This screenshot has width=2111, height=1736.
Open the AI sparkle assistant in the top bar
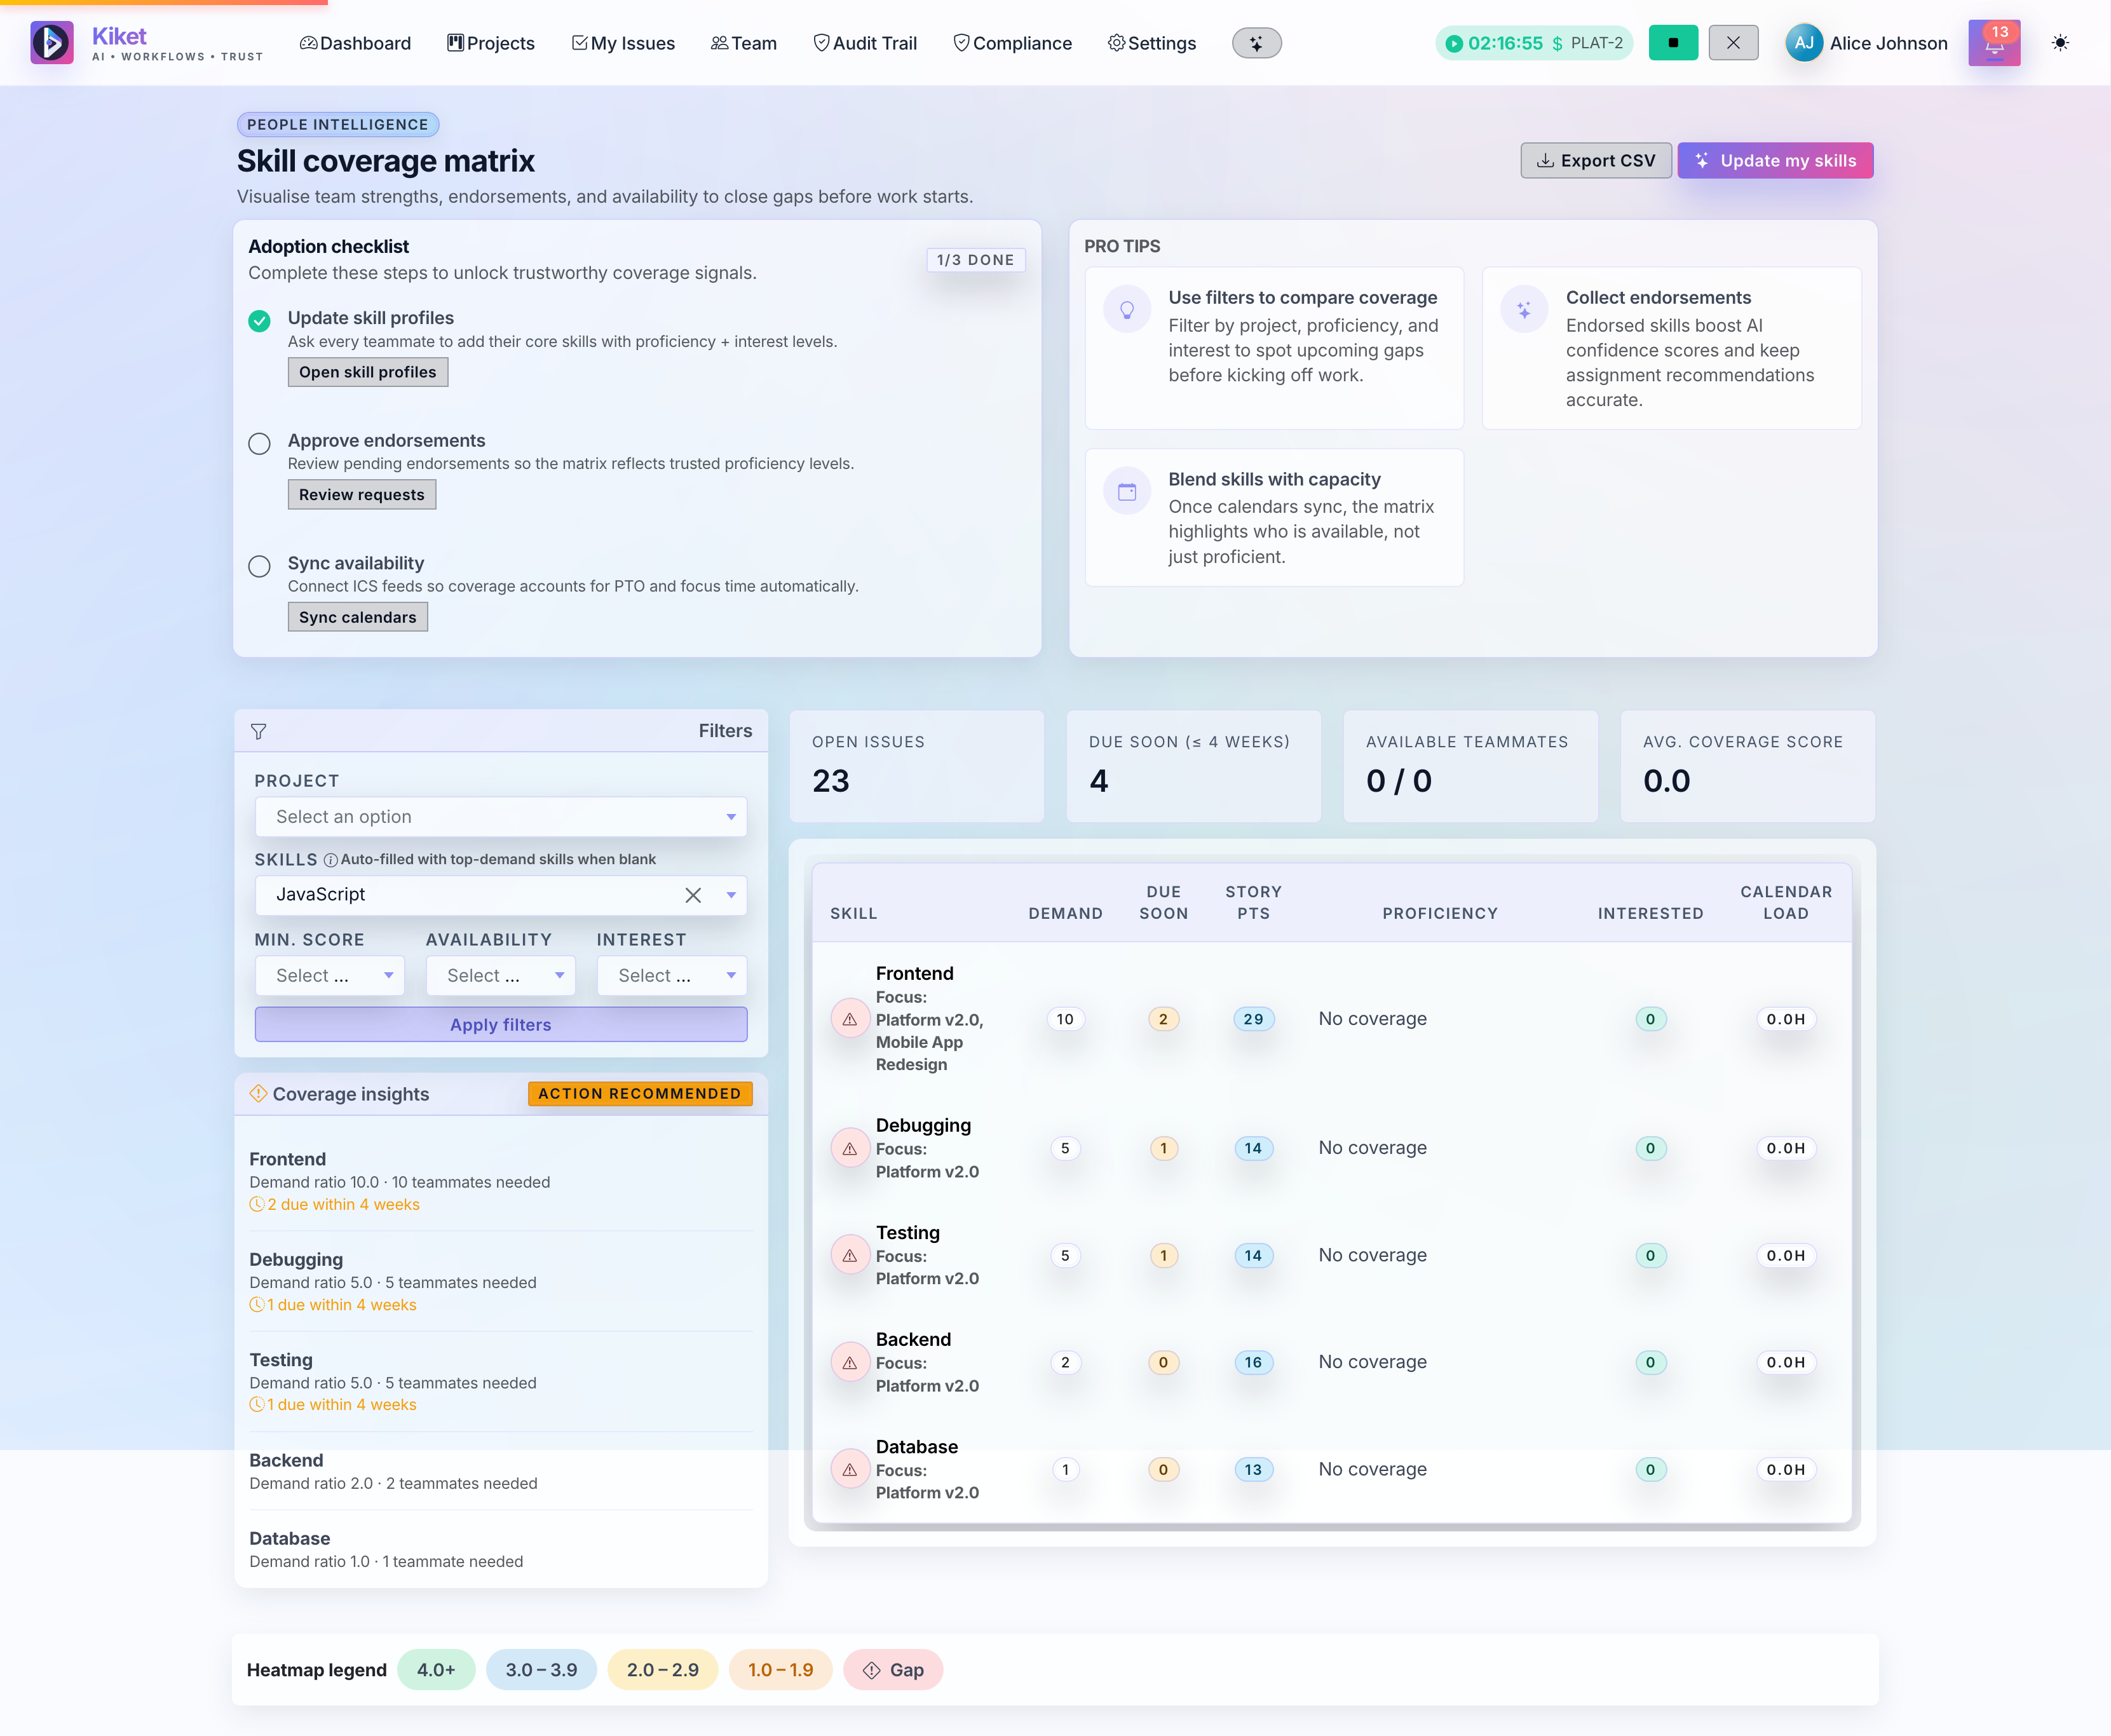pyautogui.click(x=1256, y=43)
